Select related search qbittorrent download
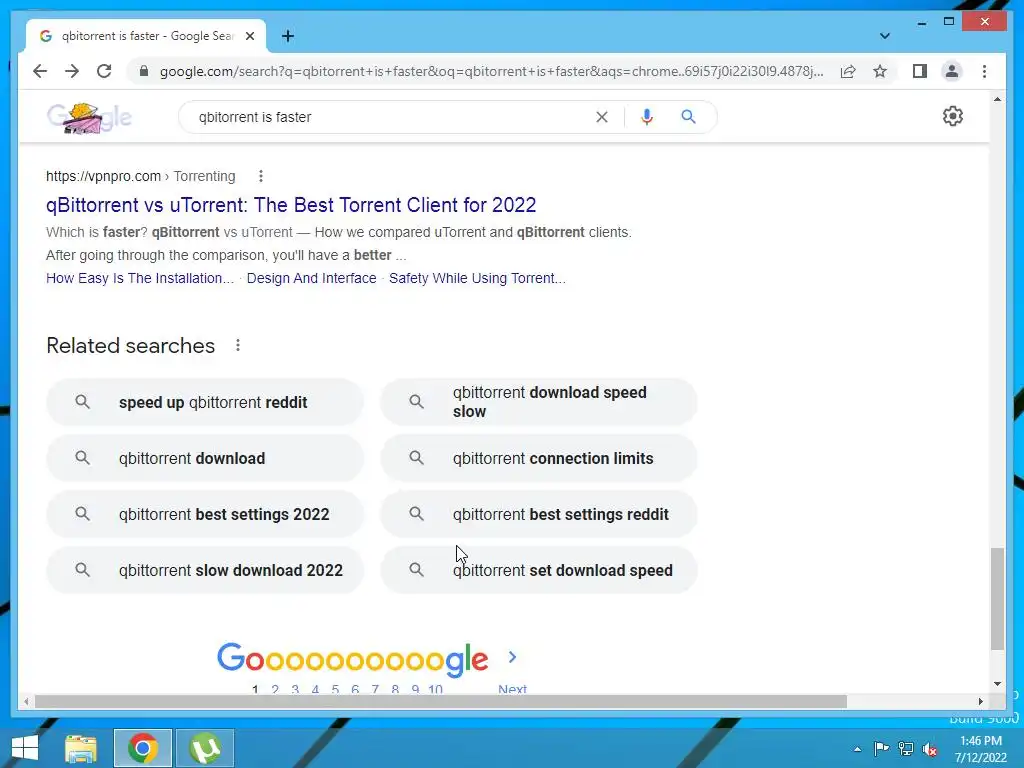Screen dimensions: 1024x768 pos(205,458)
